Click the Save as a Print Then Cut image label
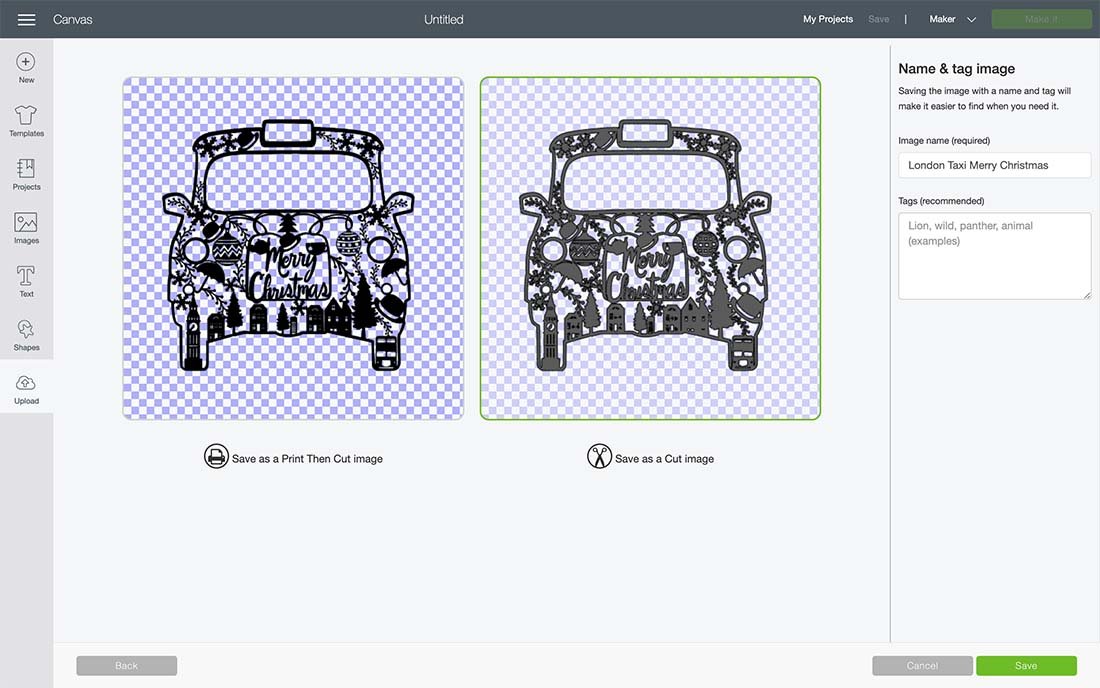Viewport: 1100px width, 688px height. [307, 459]
